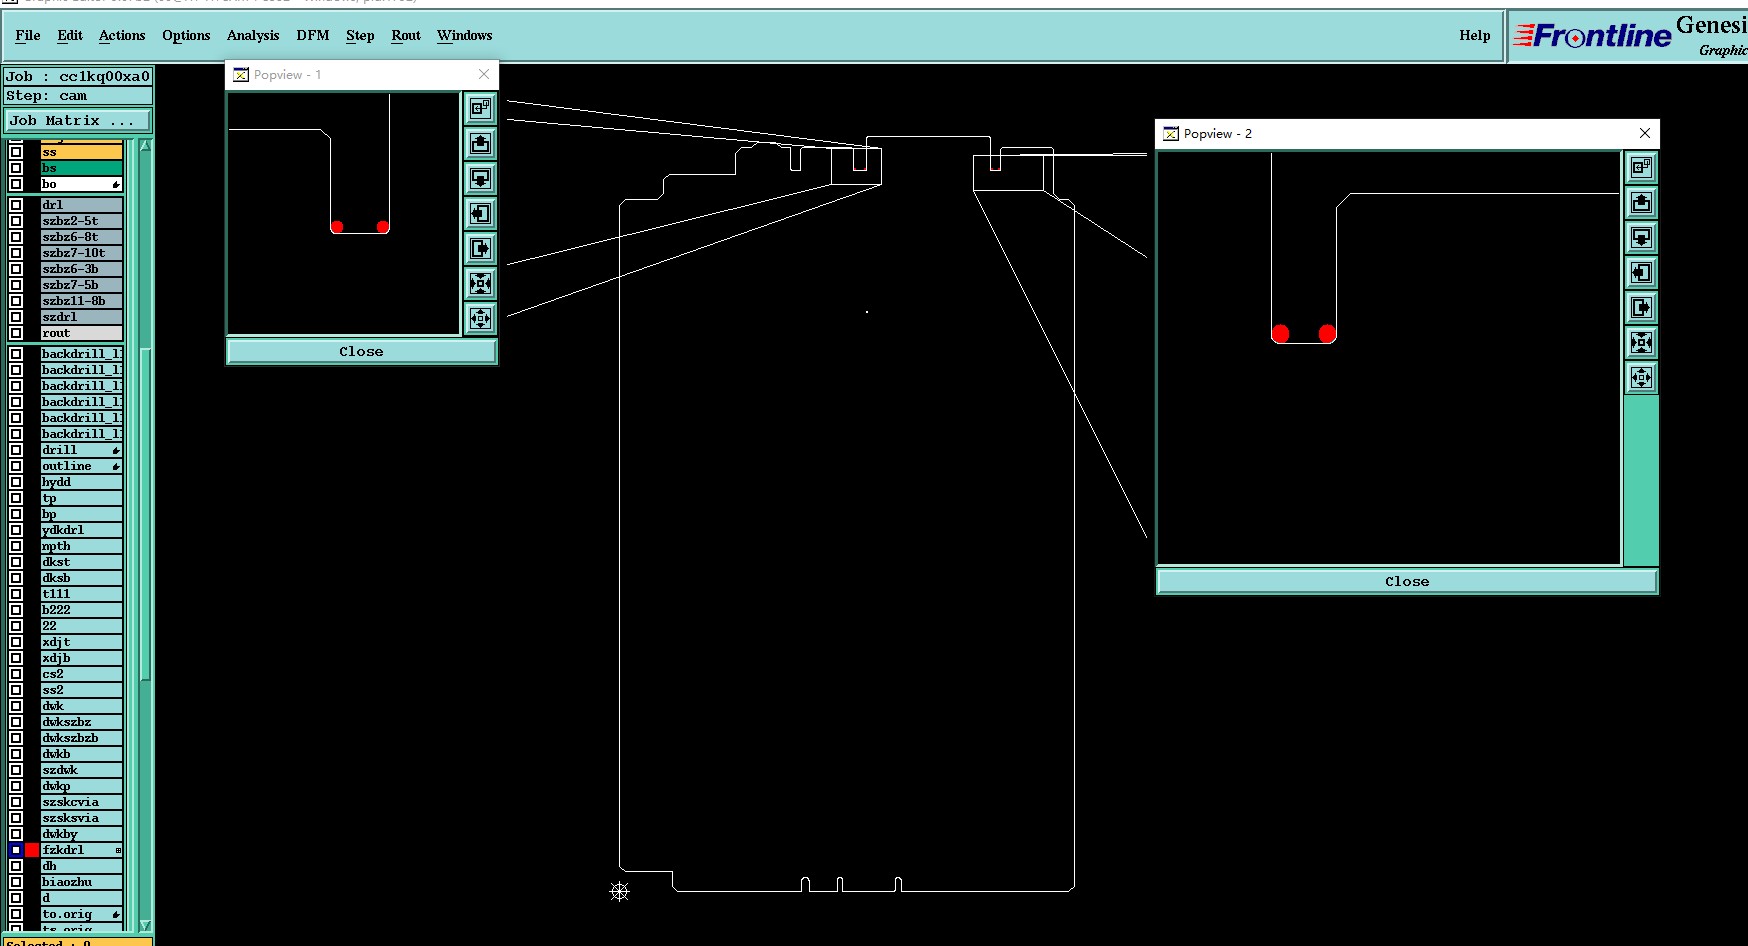This screenshot has height=946, width=1748.
Task: Click the datum origin marker on canvas
Action: [620, 891]
